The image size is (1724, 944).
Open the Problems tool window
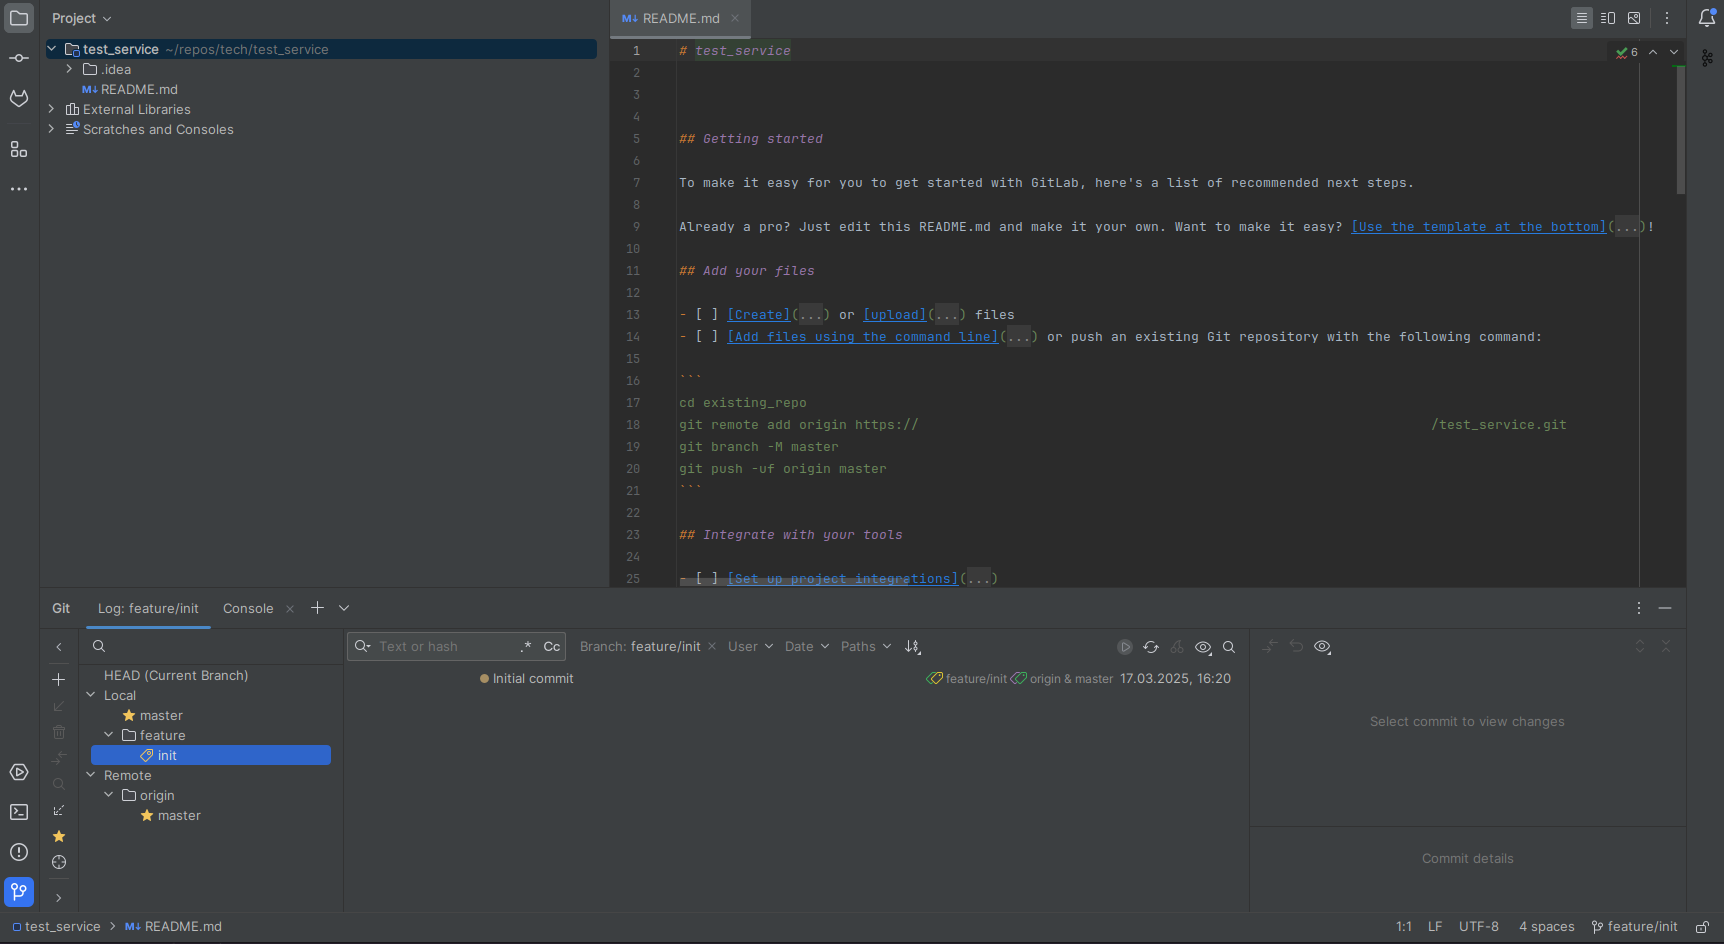(19, 852)
